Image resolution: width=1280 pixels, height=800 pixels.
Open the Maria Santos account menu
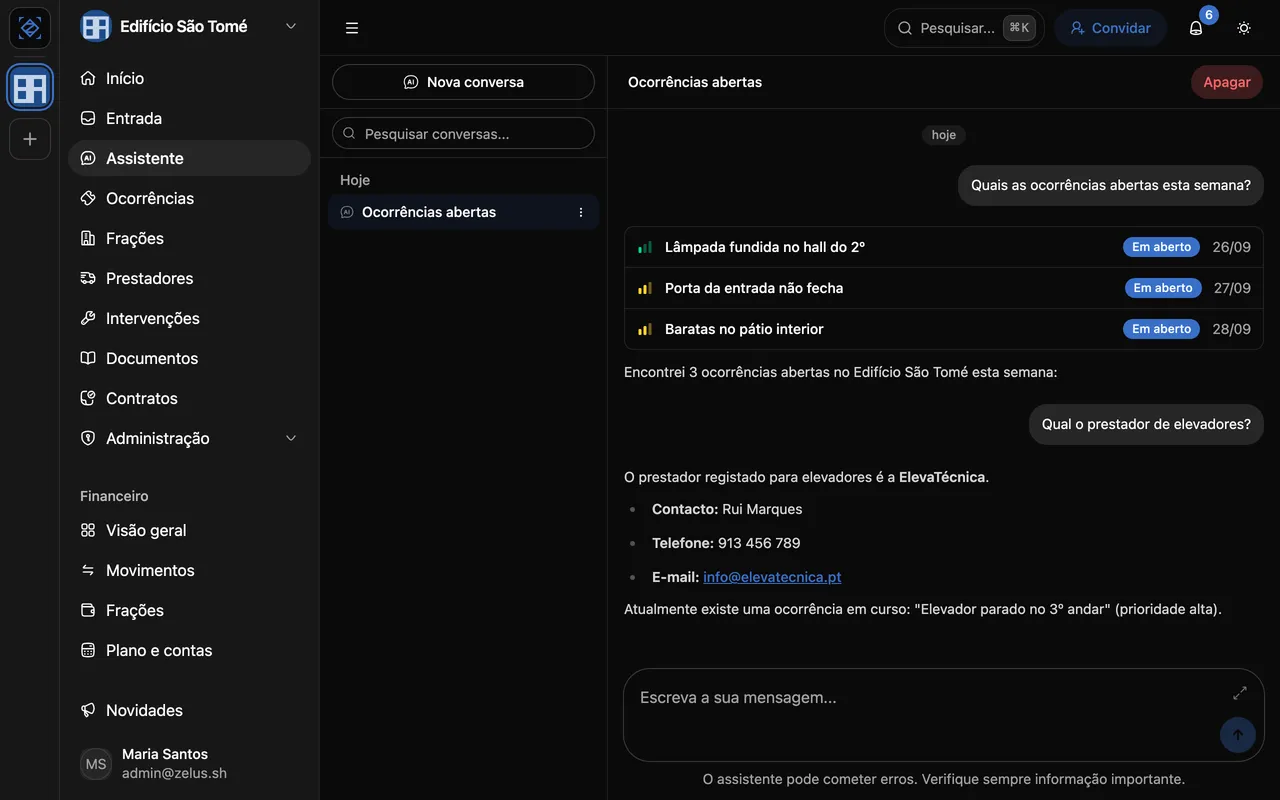(x=189, y=763)
